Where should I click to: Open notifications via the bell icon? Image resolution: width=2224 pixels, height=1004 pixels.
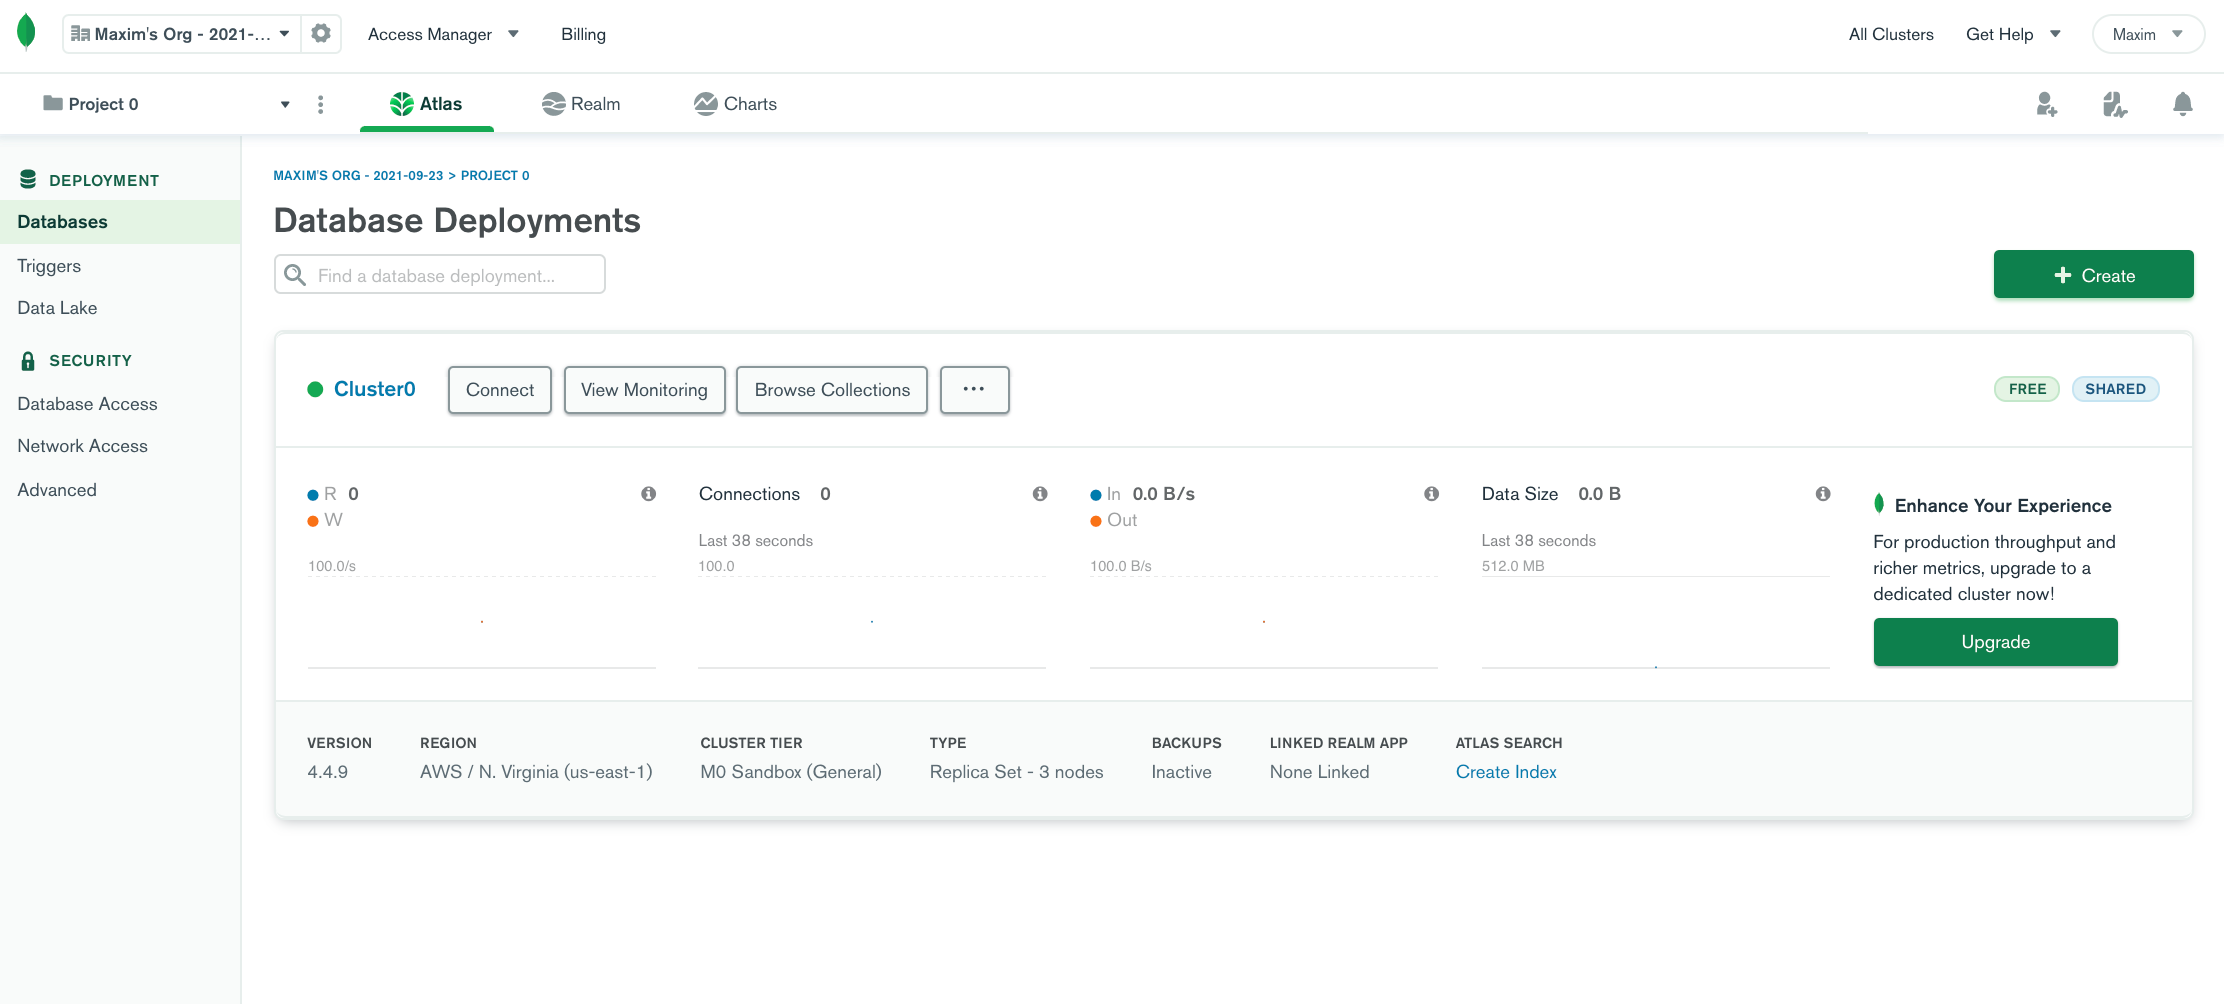(x=2183, y=104)
